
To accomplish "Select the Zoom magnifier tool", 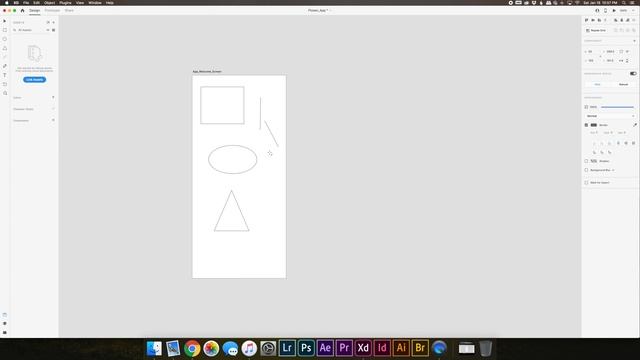I will coord(5,93).
